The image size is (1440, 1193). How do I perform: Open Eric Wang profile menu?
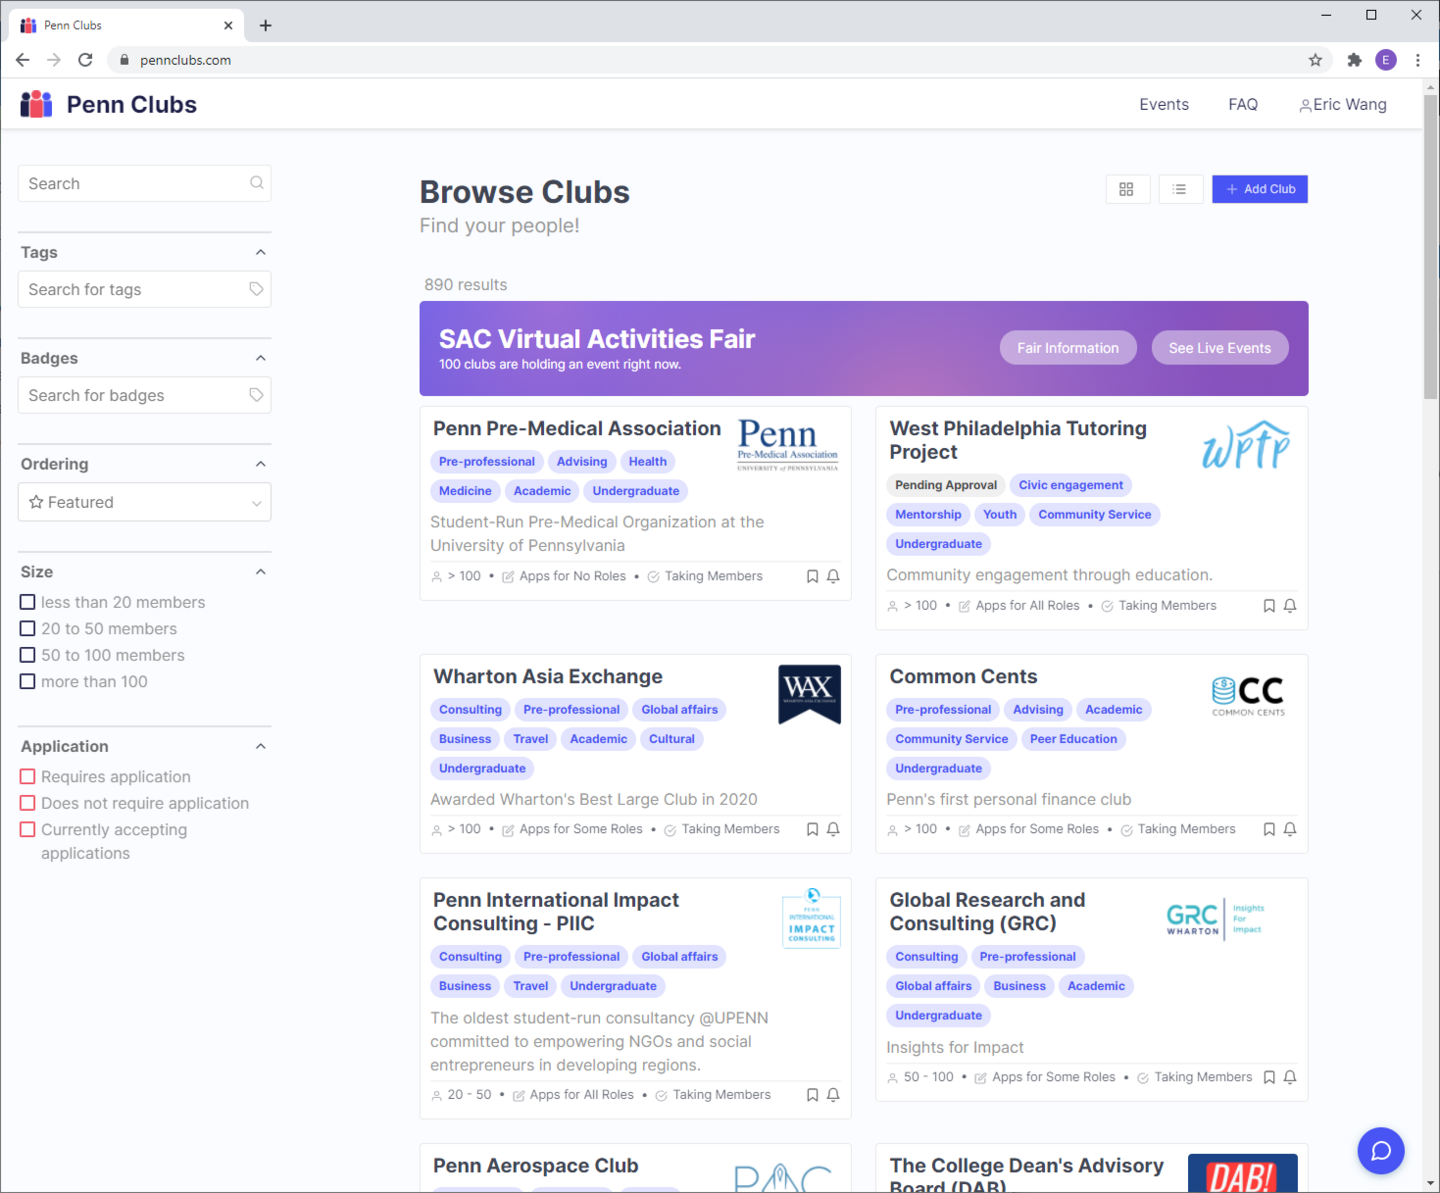[x=1343, y=104]
